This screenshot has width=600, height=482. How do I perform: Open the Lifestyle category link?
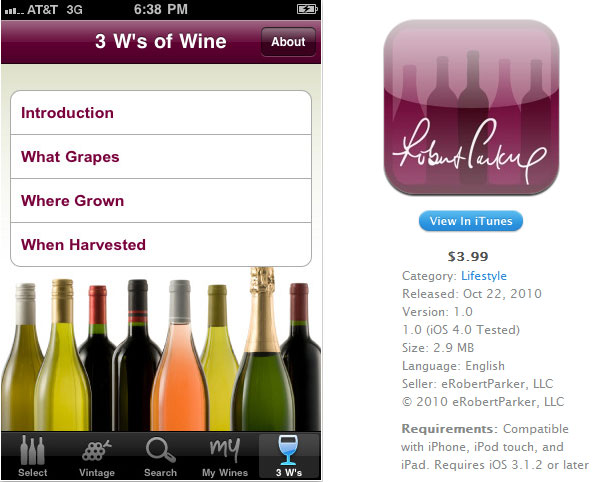[484, 276]
